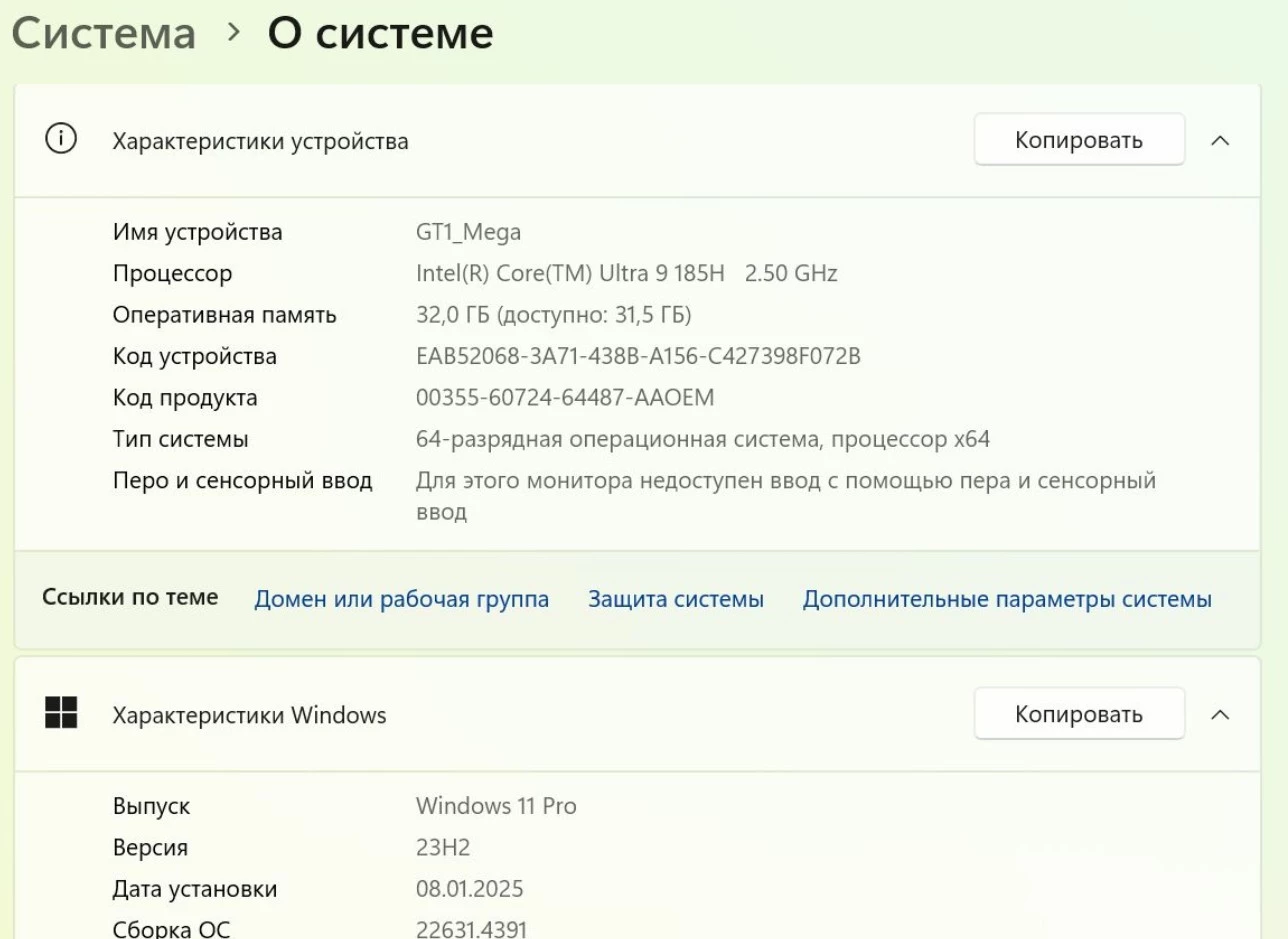This screenshot has width=1288, height=939.
Task: Click the Intel Core Ultra 9 processor value
Action: coord(626,273)
